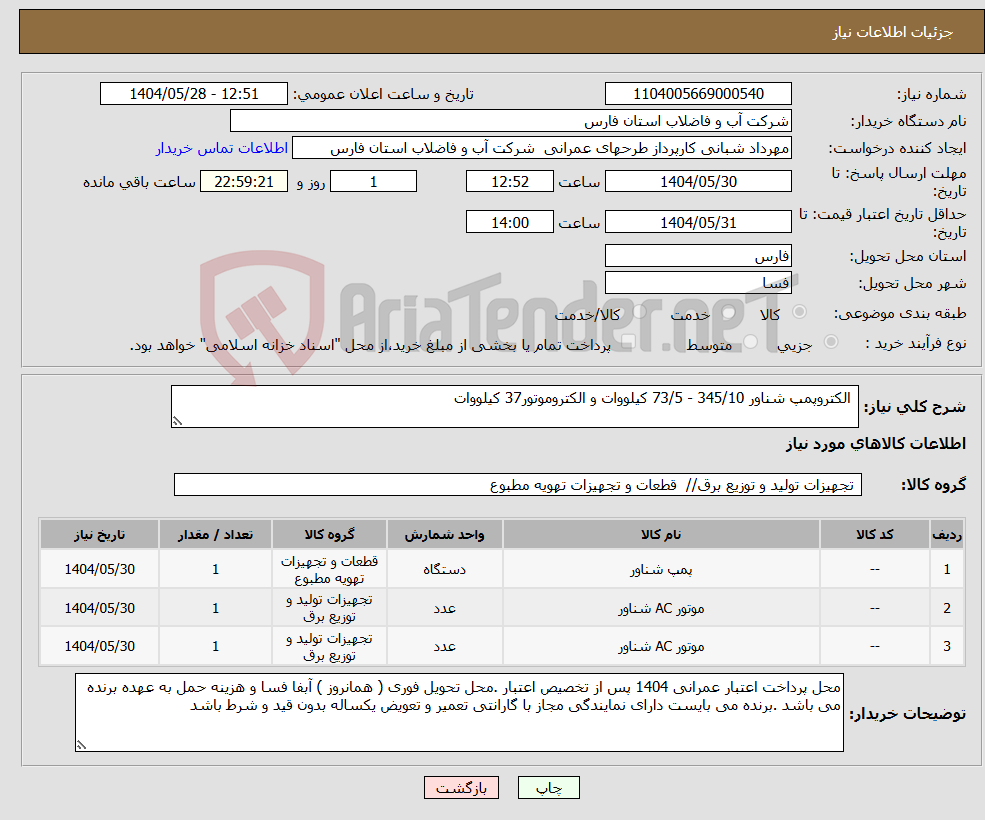Click the بازگشت button
985x820 pixels.
click(460, 788)
